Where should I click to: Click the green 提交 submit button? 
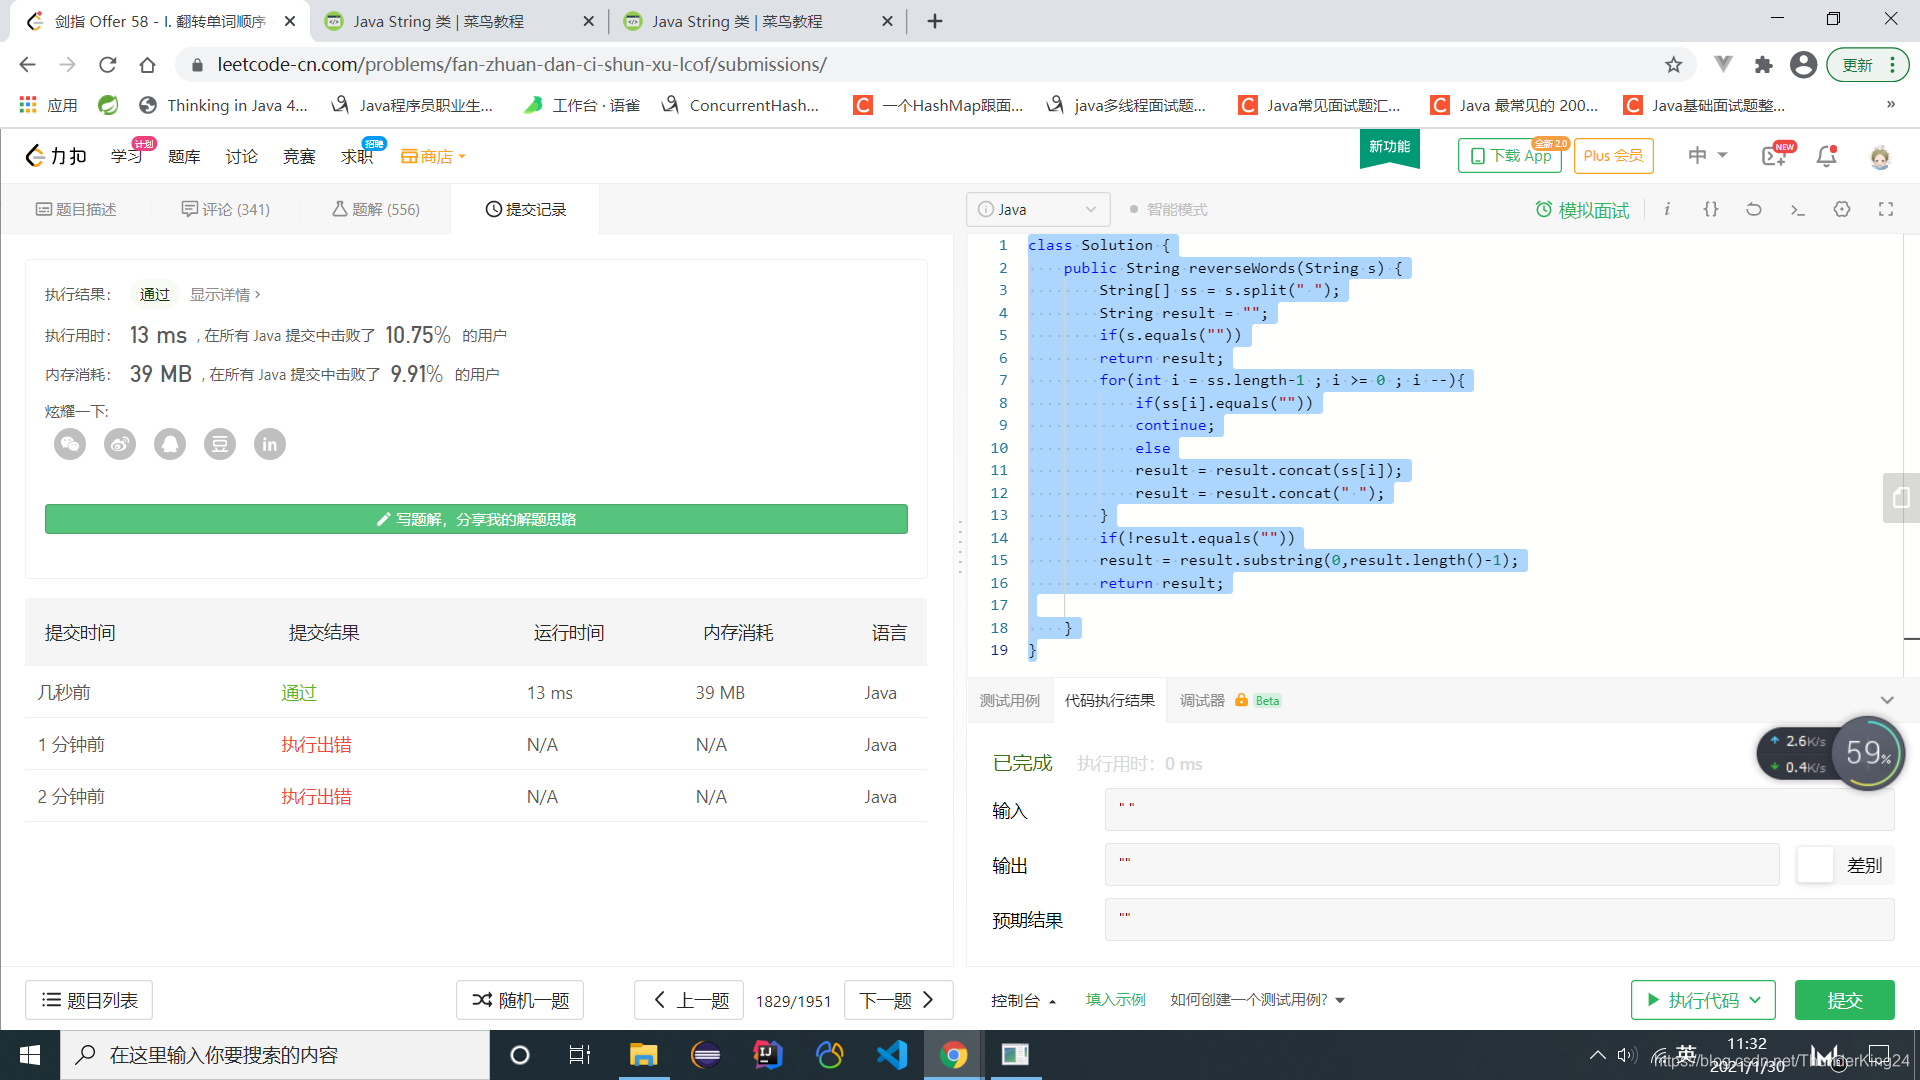1844,1000
